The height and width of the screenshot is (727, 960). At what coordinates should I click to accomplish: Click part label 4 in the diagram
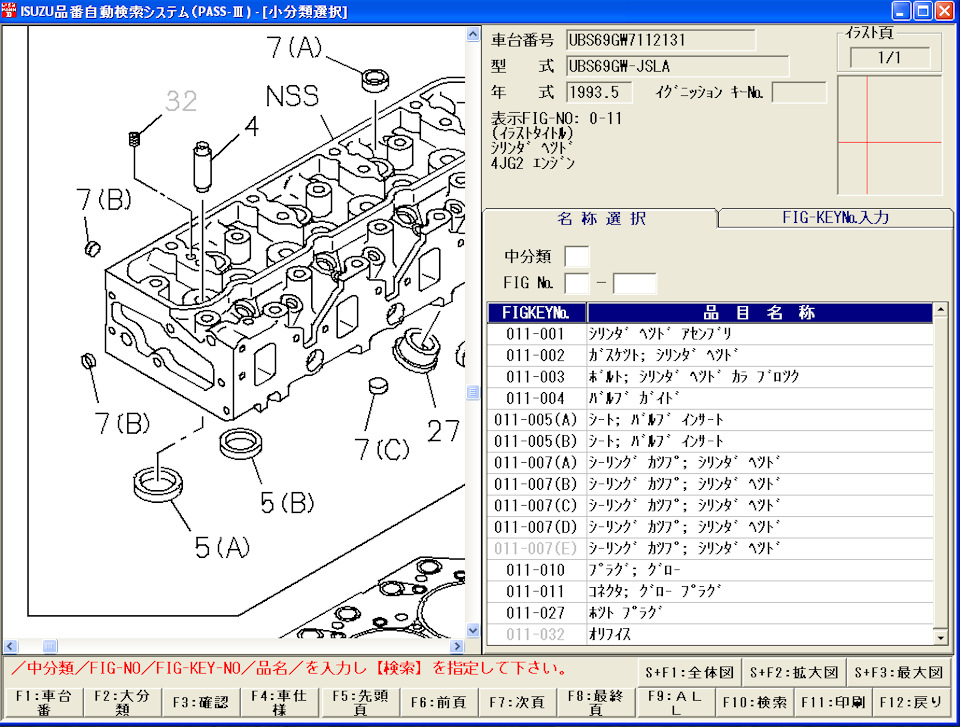click(252, 127)
